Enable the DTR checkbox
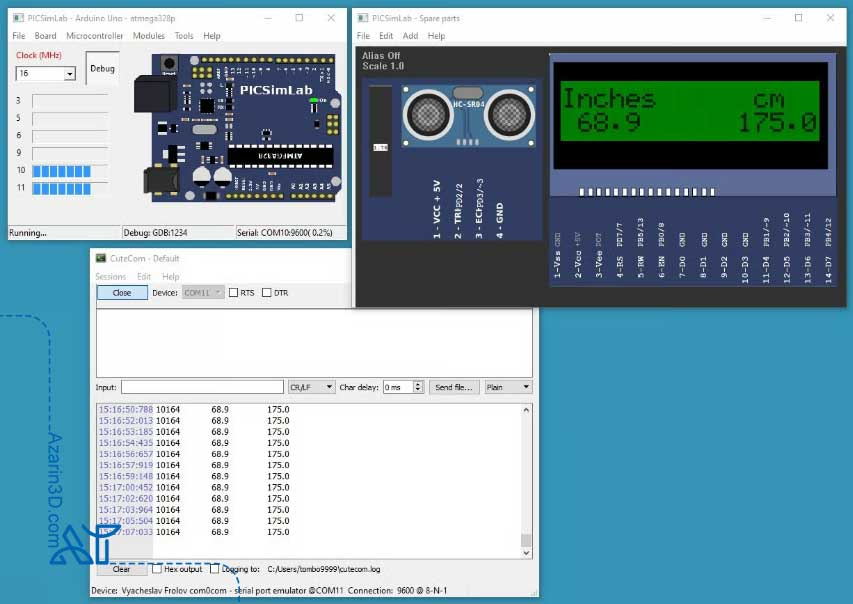Viewport: 853px width, 604px height. [x=266, y=293]
